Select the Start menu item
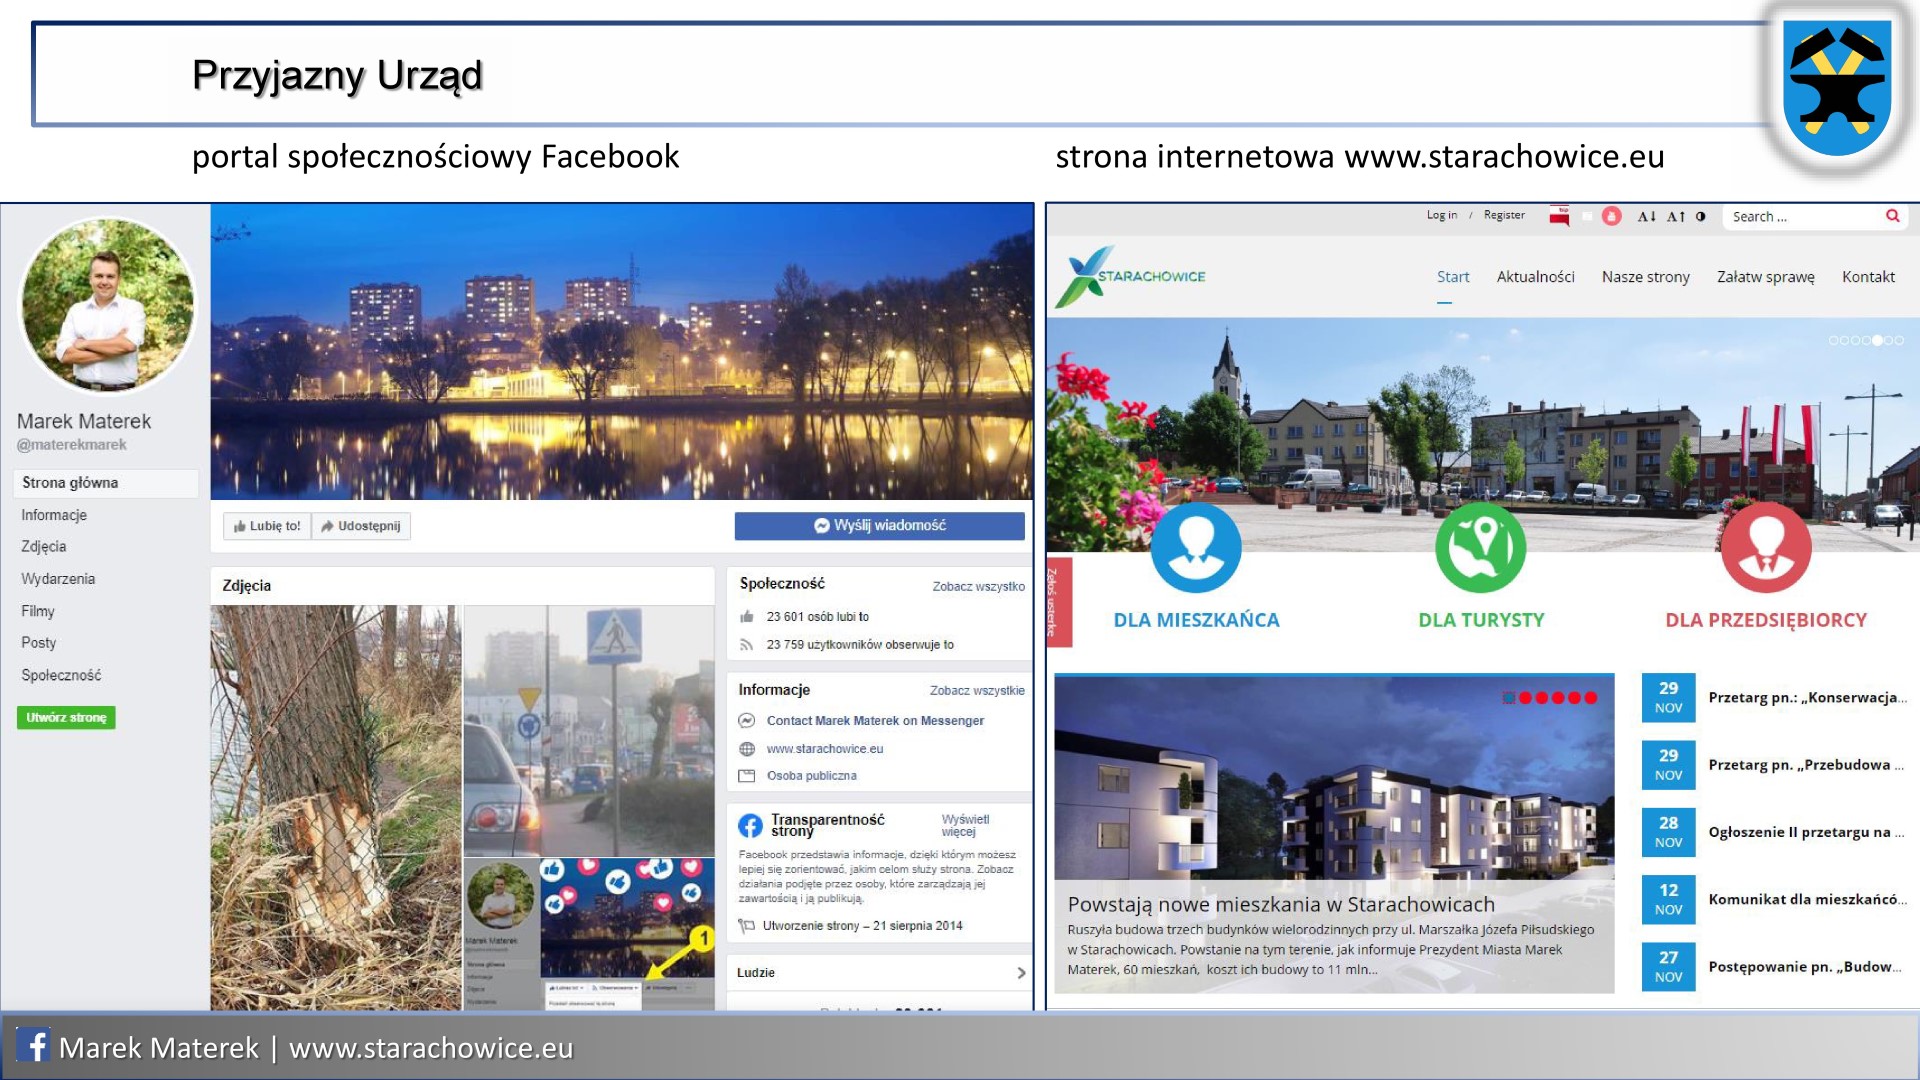The width and height of the screenshot is (1920, 1080). click(x=1453, y=277)
